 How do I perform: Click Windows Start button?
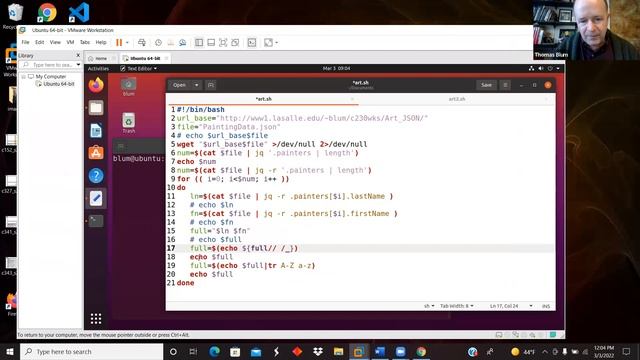10,351
